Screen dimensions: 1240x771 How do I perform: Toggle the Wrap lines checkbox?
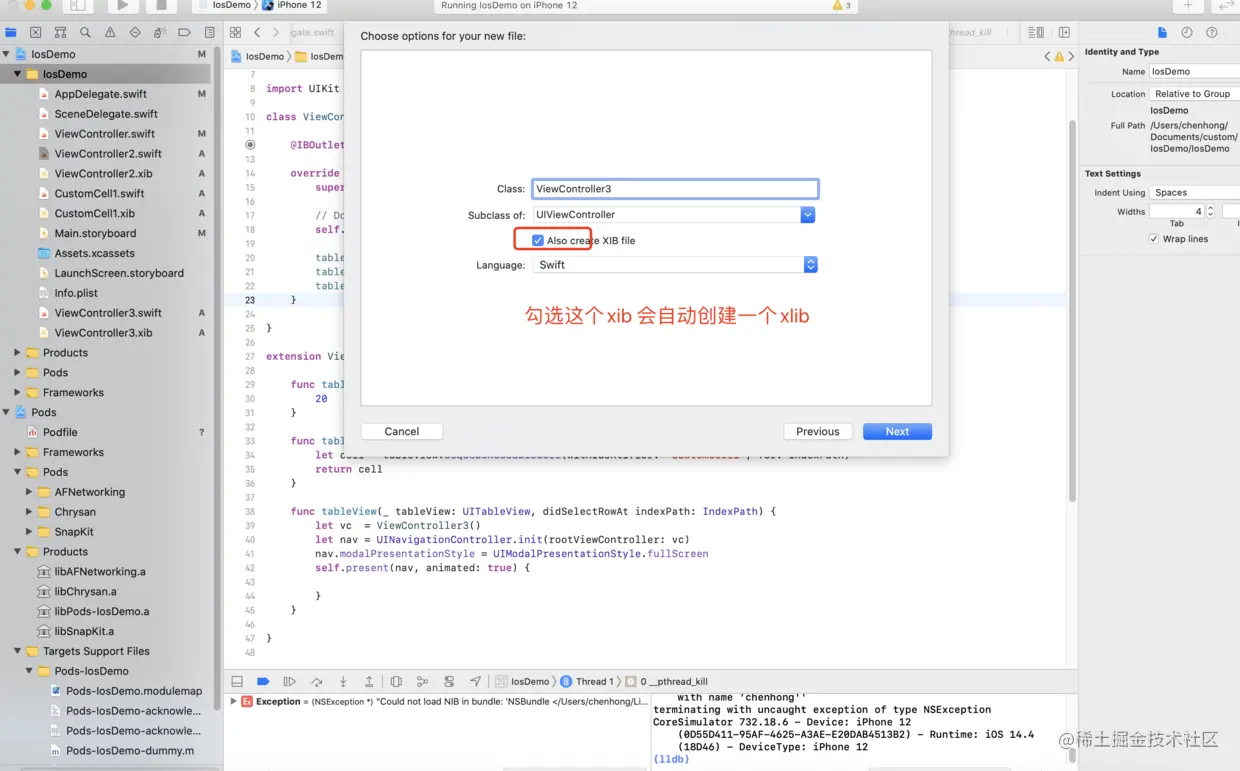click(1154, 239)
